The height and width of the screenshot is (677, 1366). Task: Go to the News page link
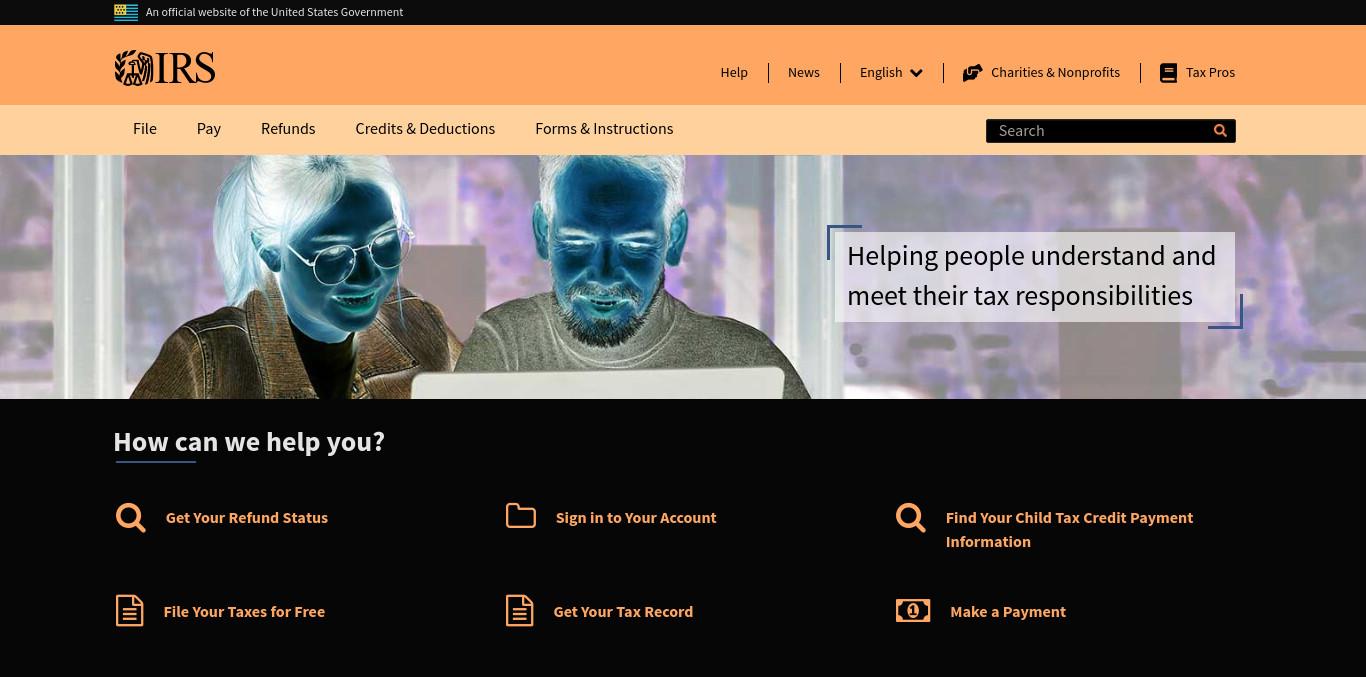[x=804, y=72]
